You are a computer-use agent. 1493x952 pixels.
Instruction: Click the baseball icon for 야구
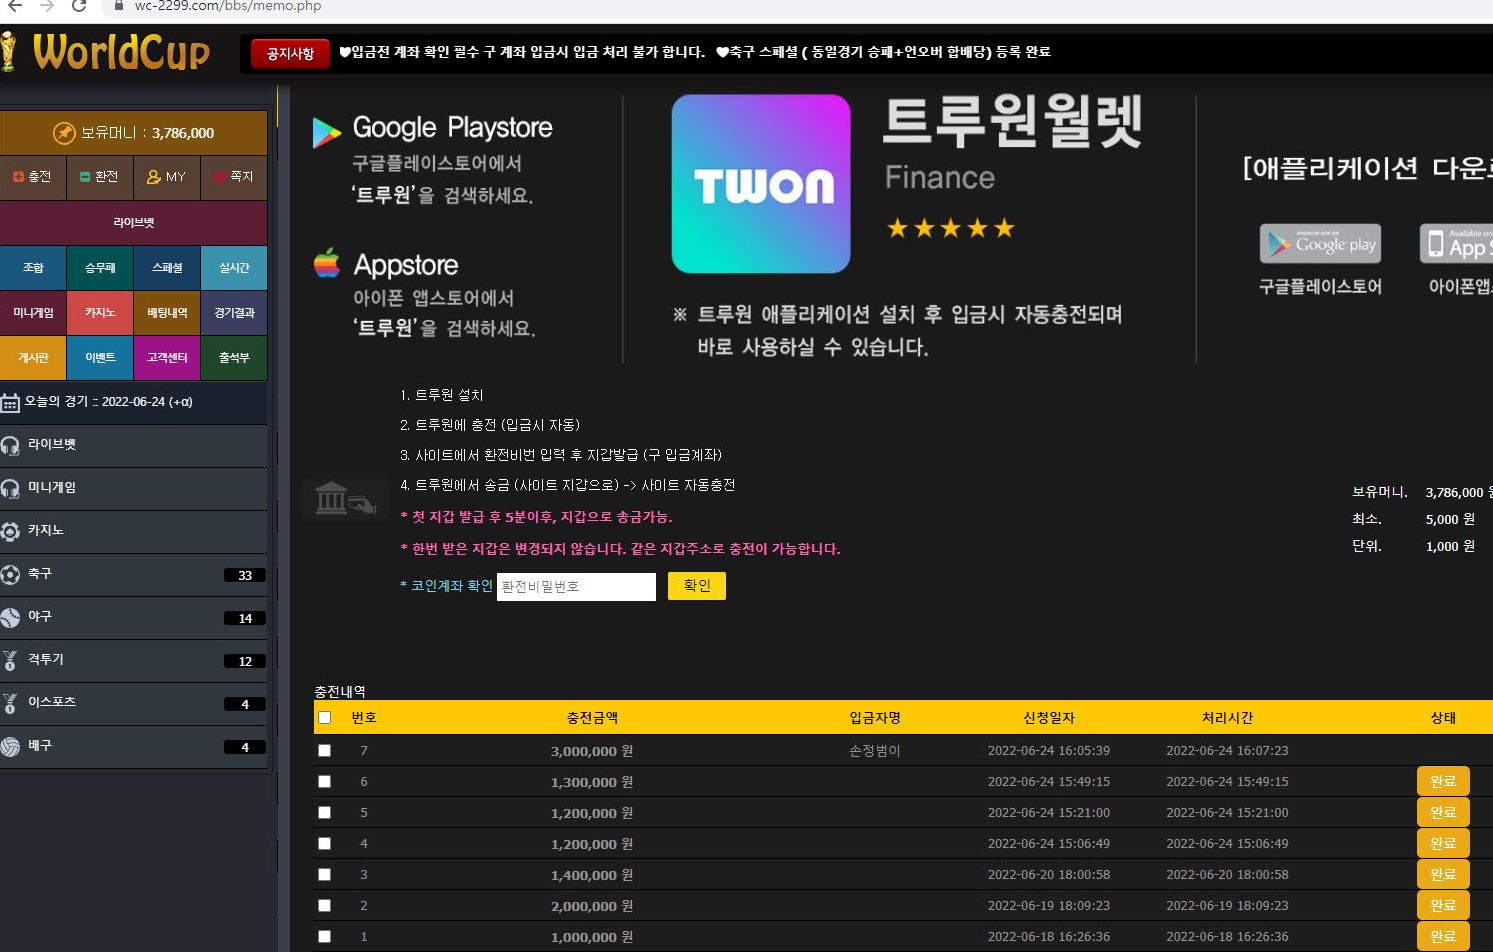pyautogui.click(x=10, y=617)
